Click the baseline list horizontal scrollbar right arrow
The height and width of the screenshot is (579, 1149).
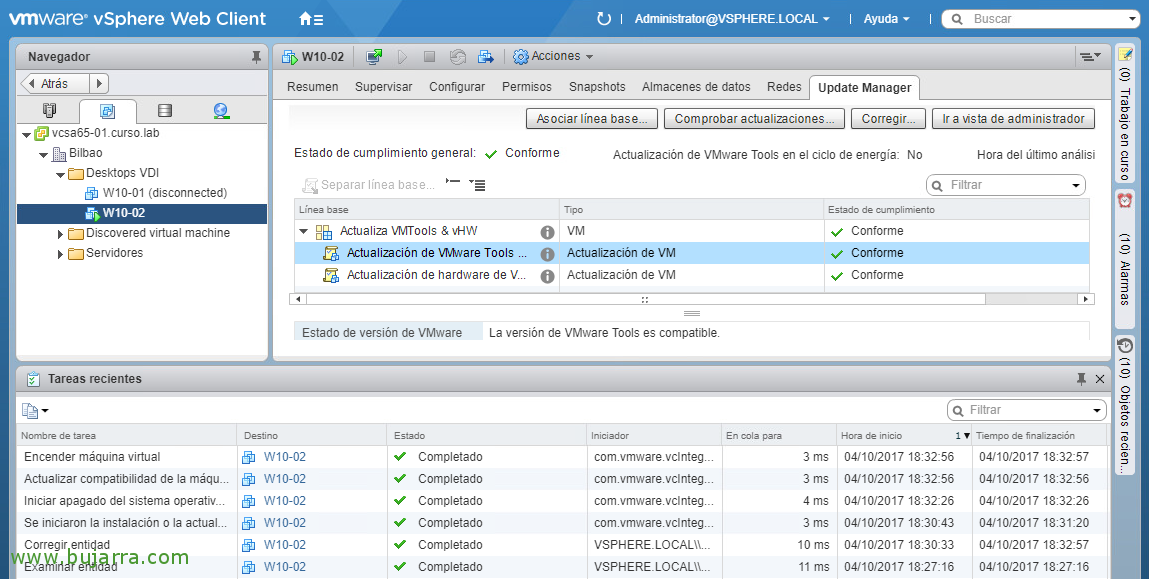pos(1087,299)
